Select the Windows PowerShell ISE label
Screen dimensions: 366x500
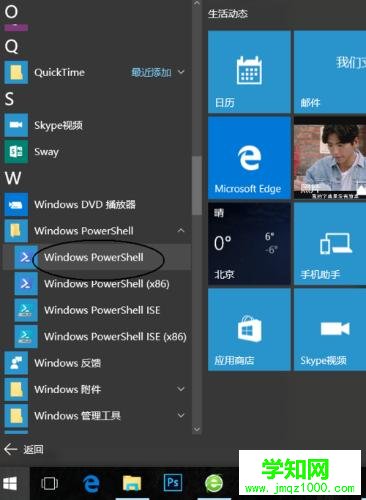[x=102, y=310]
